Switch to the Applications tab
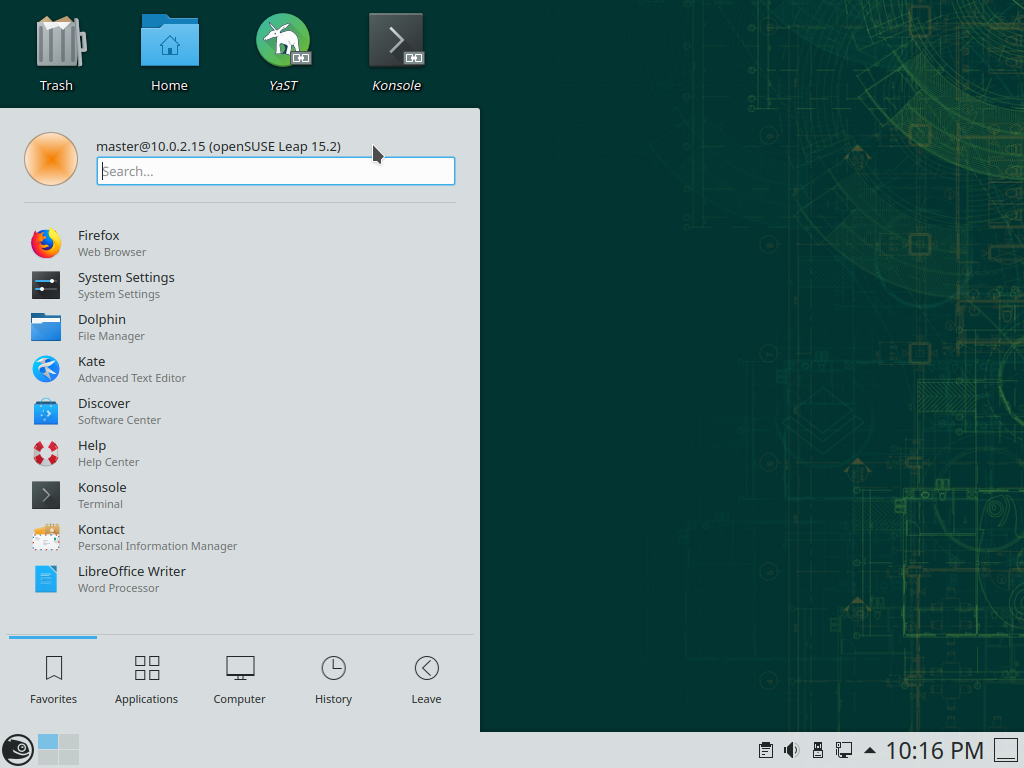Image resolution: width=1024 pixels, height=768 pixels. [x=146, y=680]
